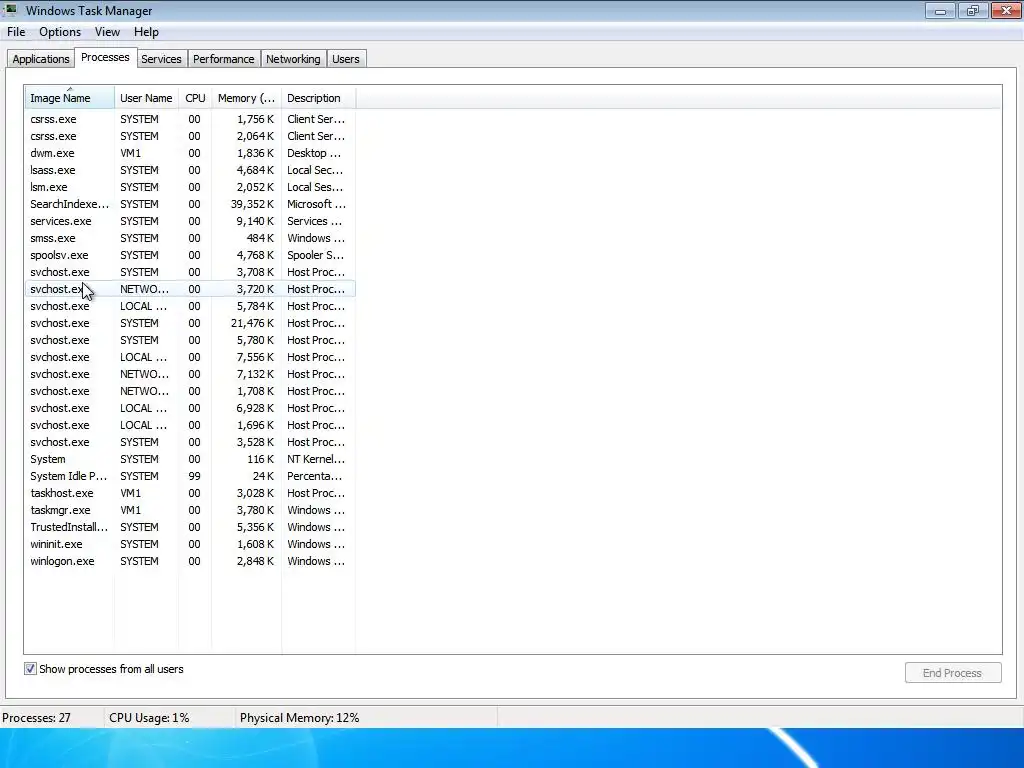Viewport: 1024px width, 768px height.
Task: Click the 7,132 K memory cell
Action: tap(255, 374)
